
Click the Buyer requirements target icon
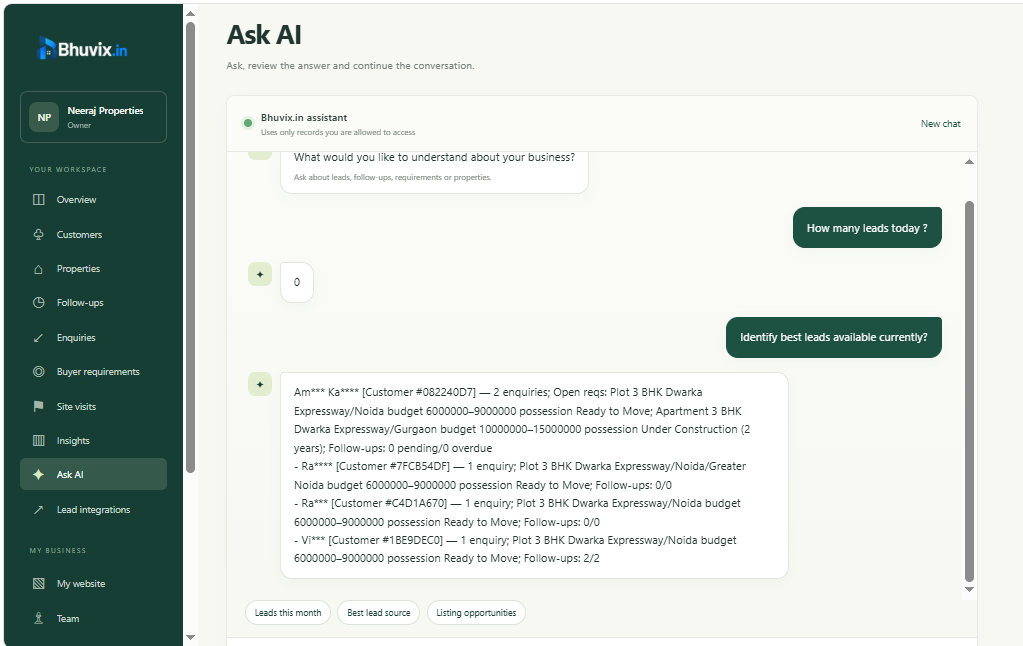pyautogui.click(x=38, y=372)
